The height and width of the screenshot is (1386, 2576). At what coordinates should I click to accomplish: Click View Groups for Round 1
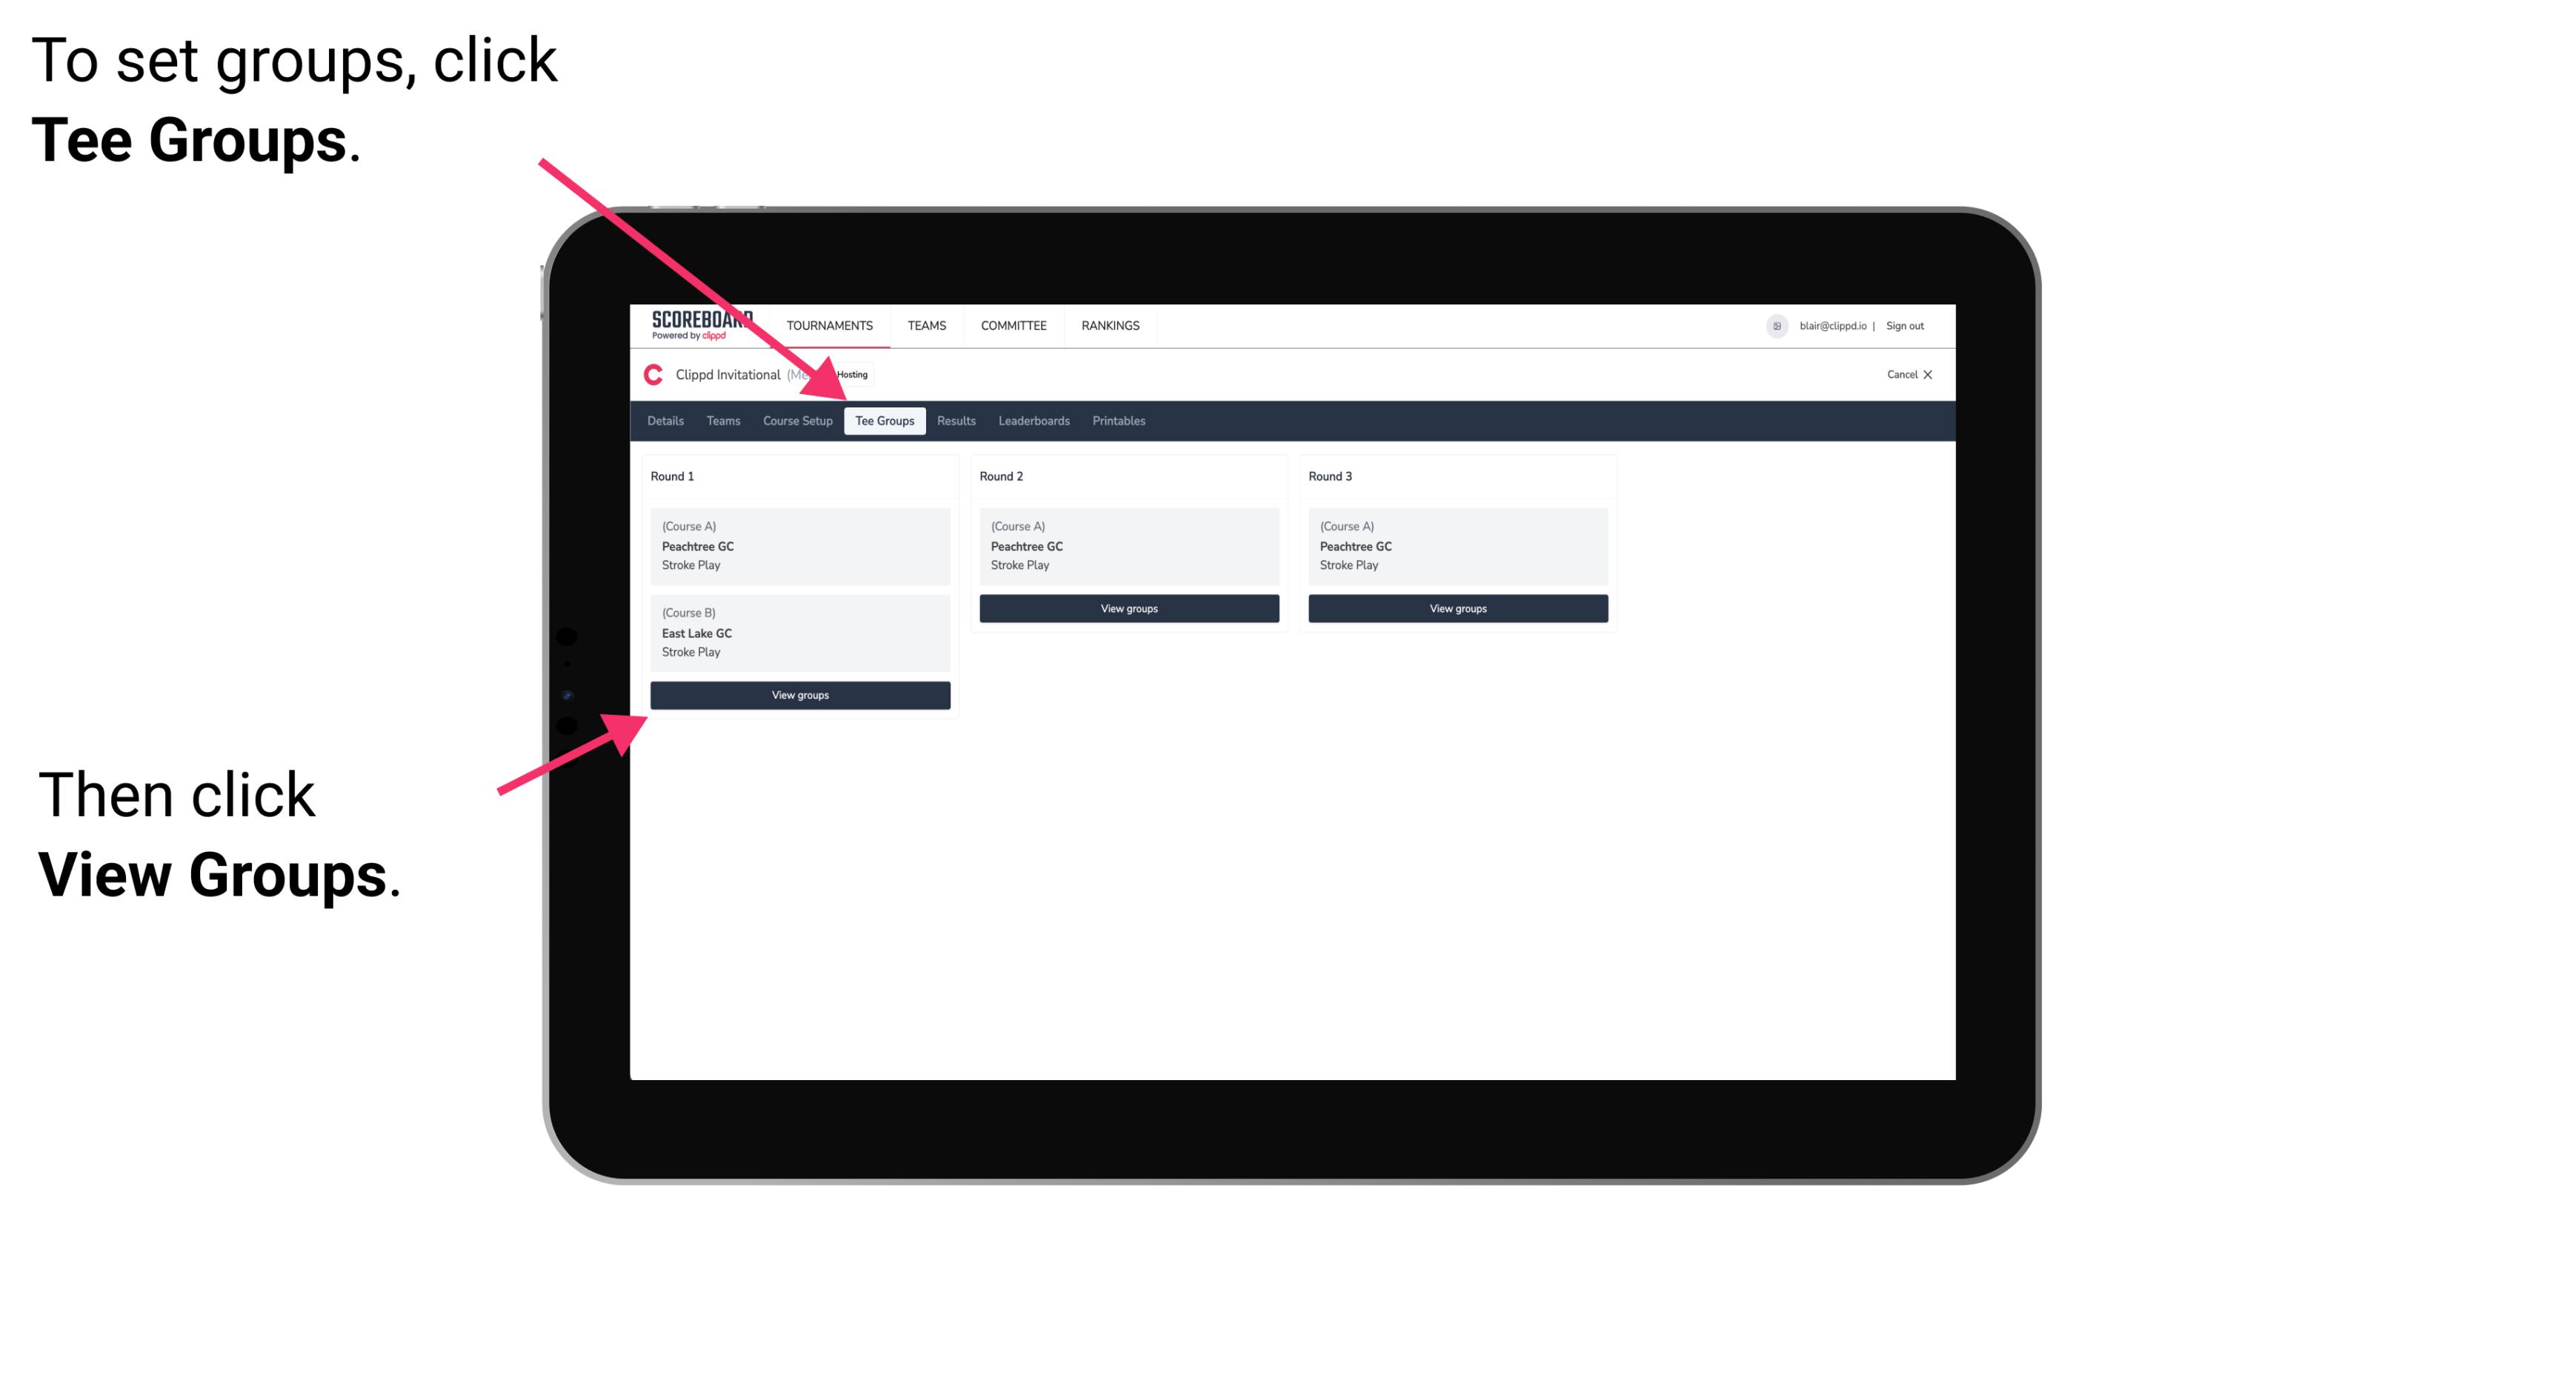[x=799, y=696]
